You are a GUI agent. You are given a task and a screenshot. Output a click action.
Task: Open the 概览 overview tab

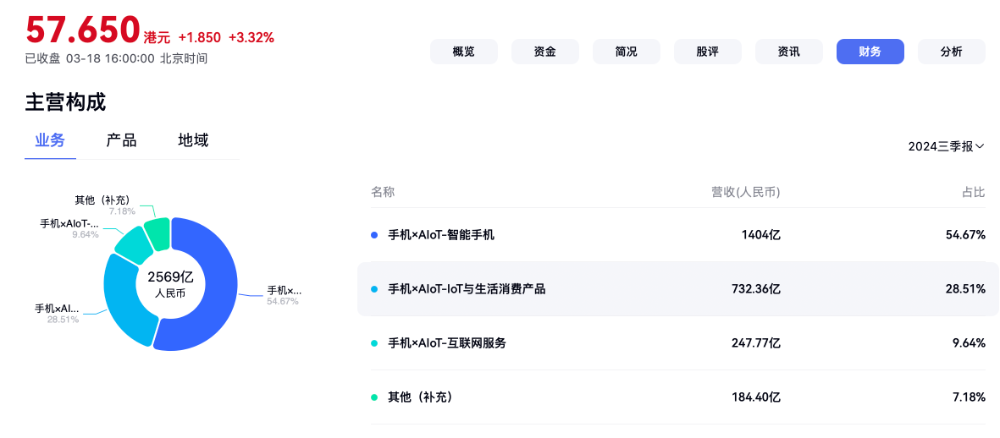(464, 52)
